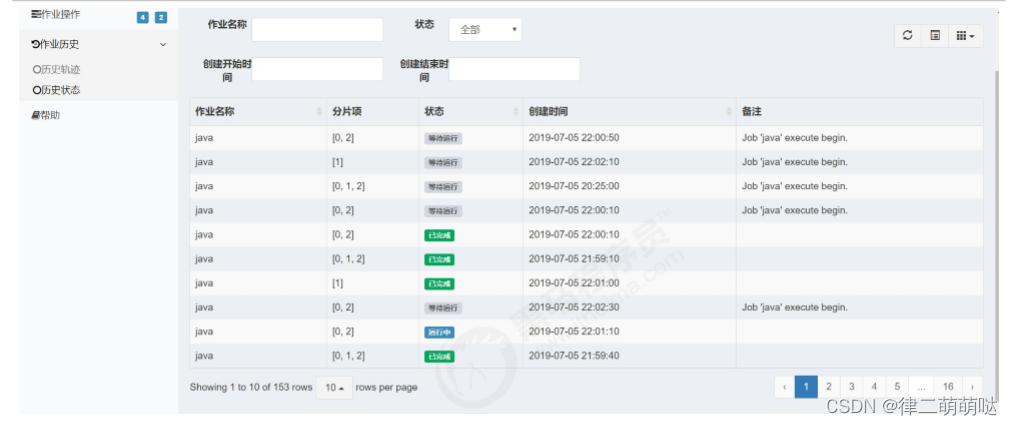Viewport: 1013px width, 425px height.
Task: Click 已完成 badge in 21:59:40 row
Action: tap(439, 356)
